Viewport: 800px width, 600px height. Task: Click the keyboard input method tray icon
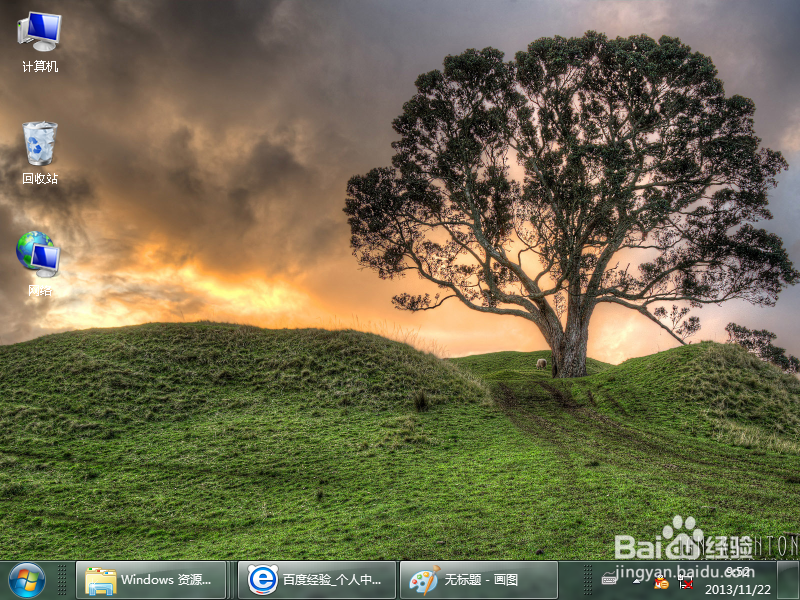point(609,580)
